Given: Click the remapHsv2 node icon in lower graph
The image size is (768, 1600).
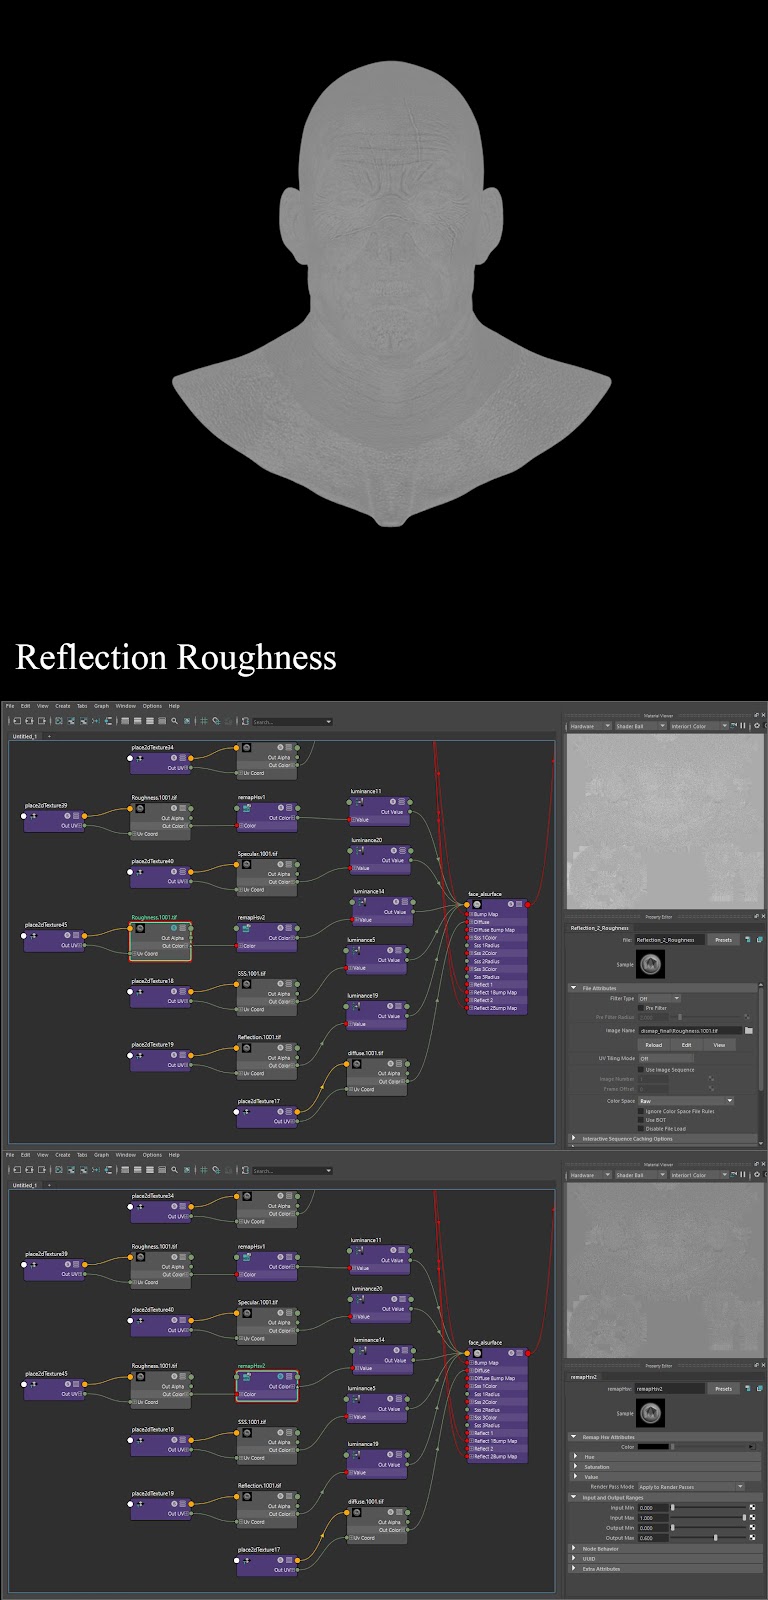Looking at the screenshot, I should coord(246,1376).
